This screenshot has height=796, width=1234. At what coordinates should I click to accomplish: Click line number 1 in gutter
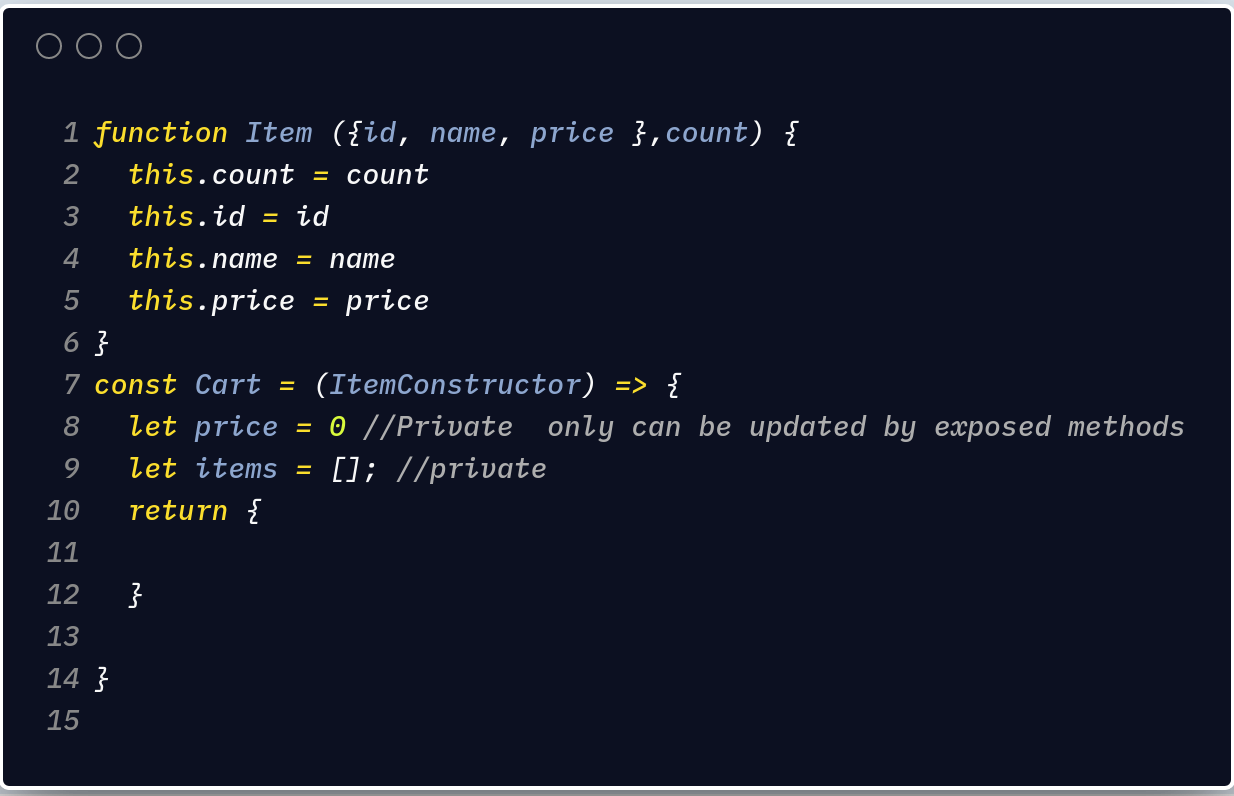(71, 133)
